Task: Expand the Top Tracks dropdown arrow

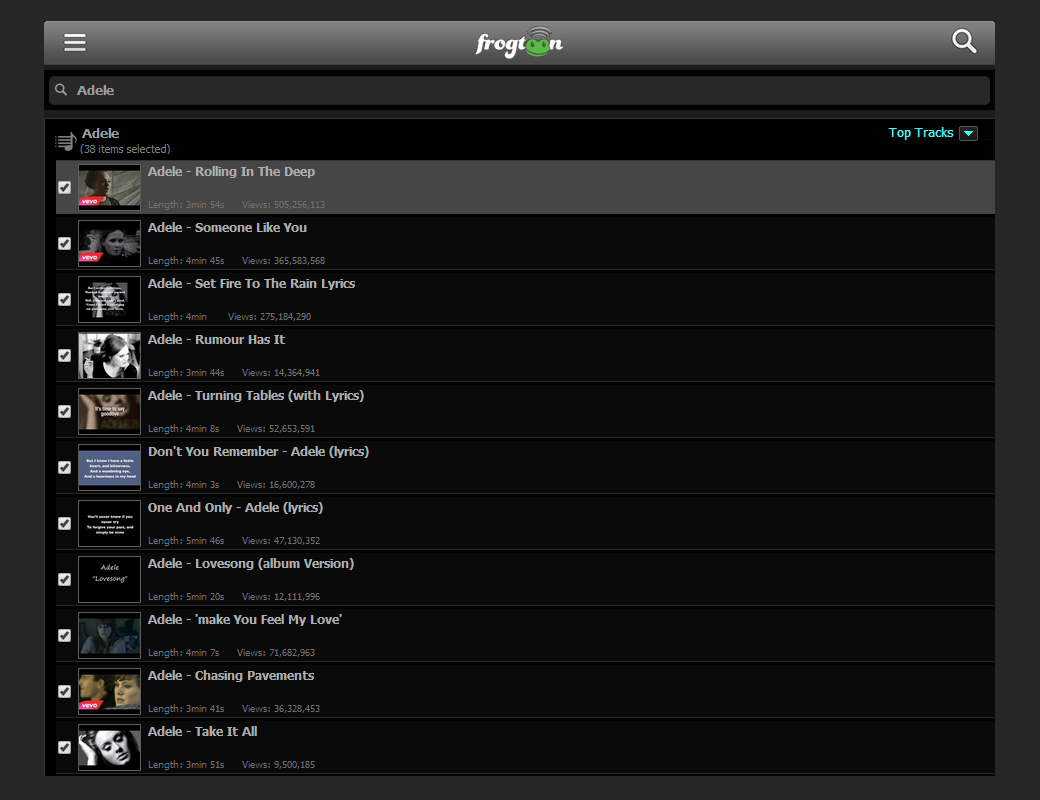Action: [x=968, y=133]
